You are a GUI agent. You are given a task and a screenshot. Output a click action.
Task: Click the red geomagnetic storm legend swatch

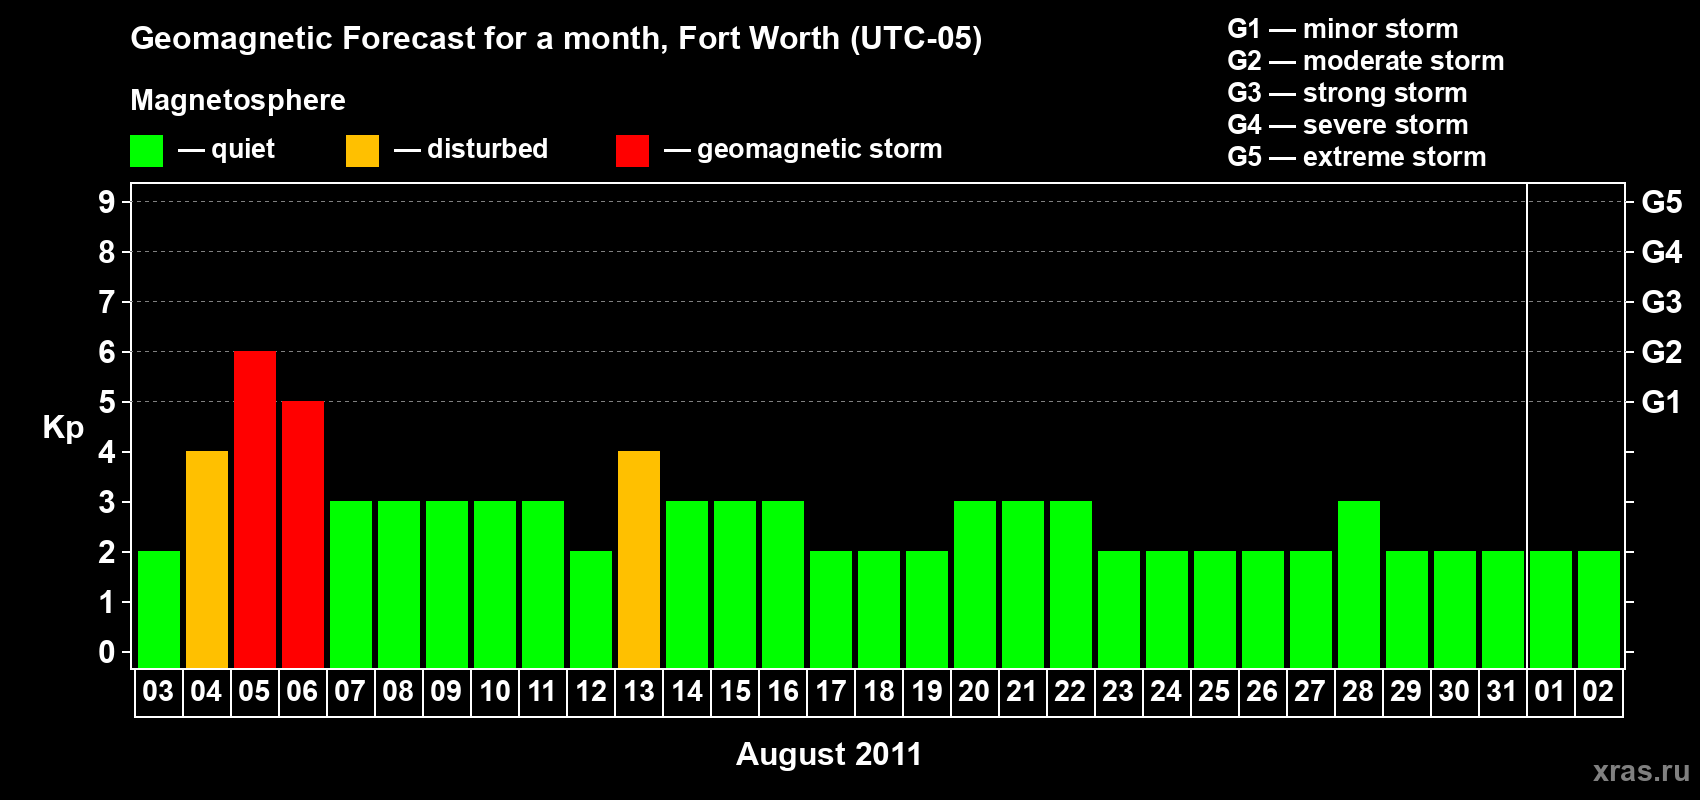click(x=632, y=151)
